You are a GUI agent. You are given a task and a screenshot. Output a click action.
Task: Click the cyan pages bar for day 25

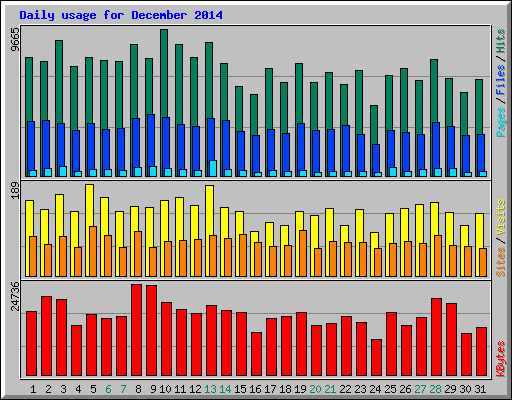[x=393, y=172]
